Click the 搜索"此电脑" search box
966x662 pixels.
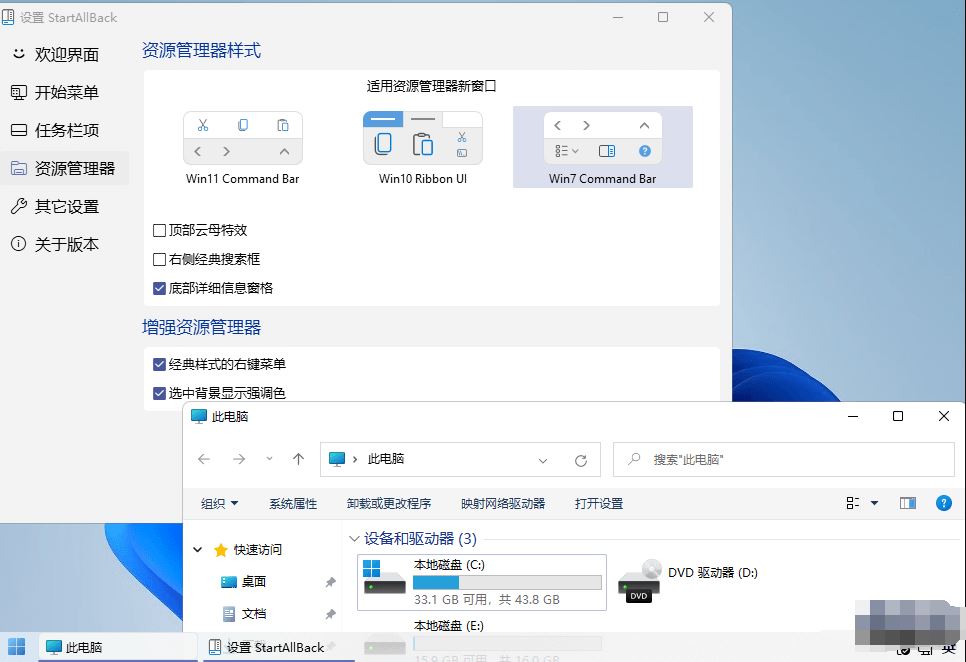[x=784, y=459]
